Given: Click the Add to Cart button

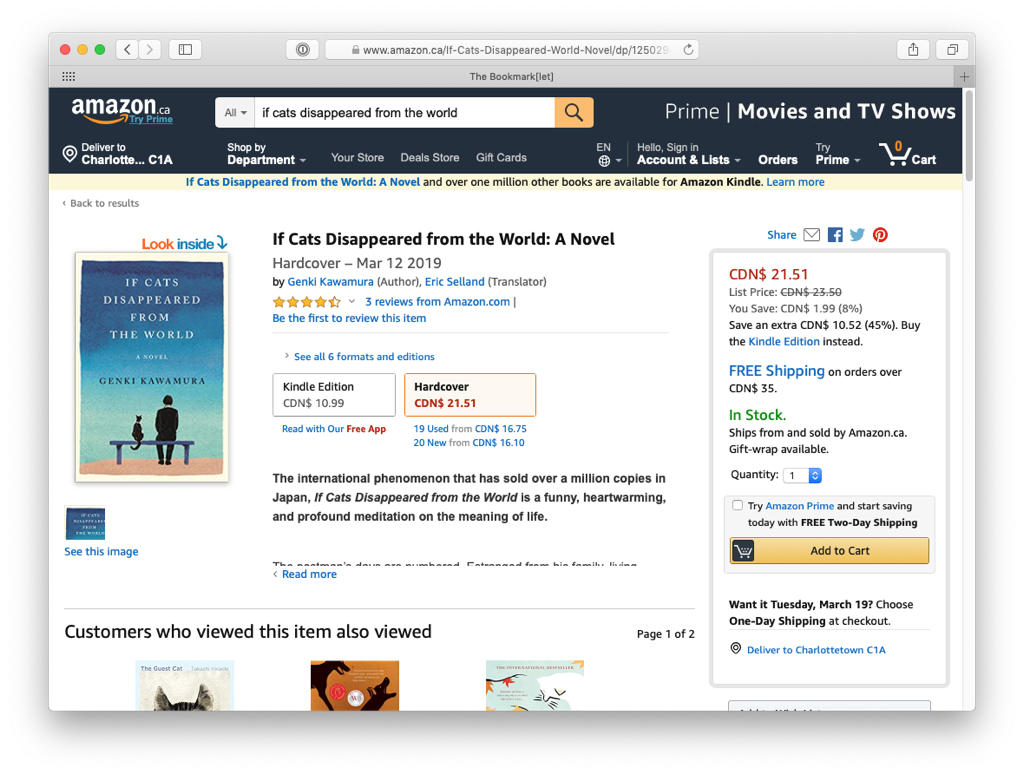Looking at the screenshot, I should [829, 550].
